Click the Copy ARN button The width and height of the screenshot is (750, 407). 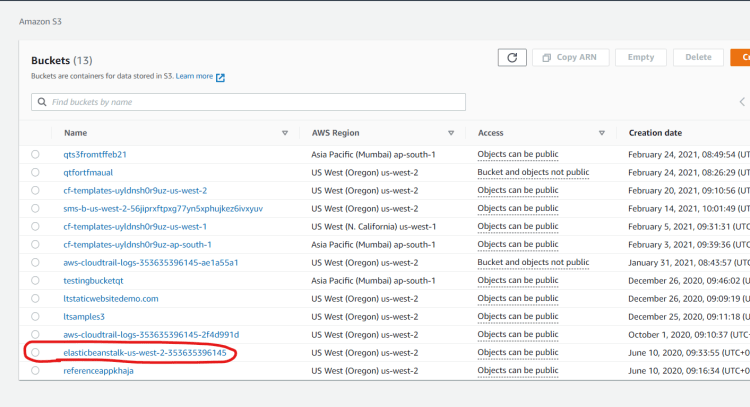(x=571, y=57)
